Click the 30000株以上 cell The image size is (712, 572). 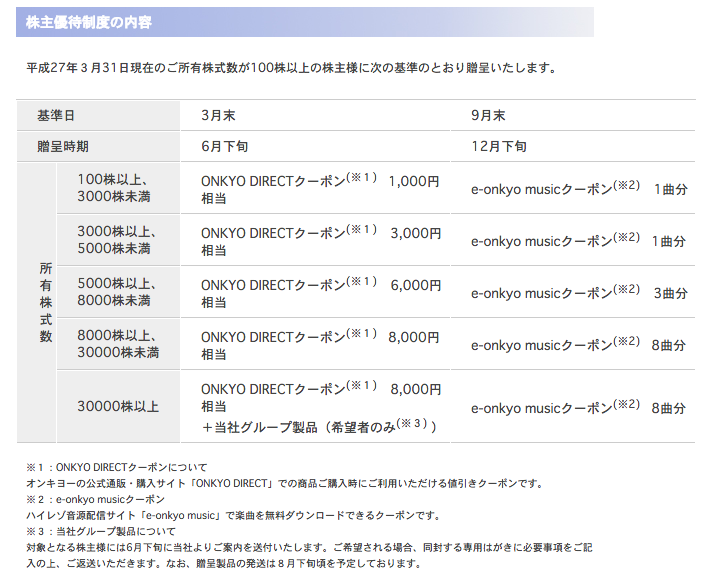click(x=119, y=406)
